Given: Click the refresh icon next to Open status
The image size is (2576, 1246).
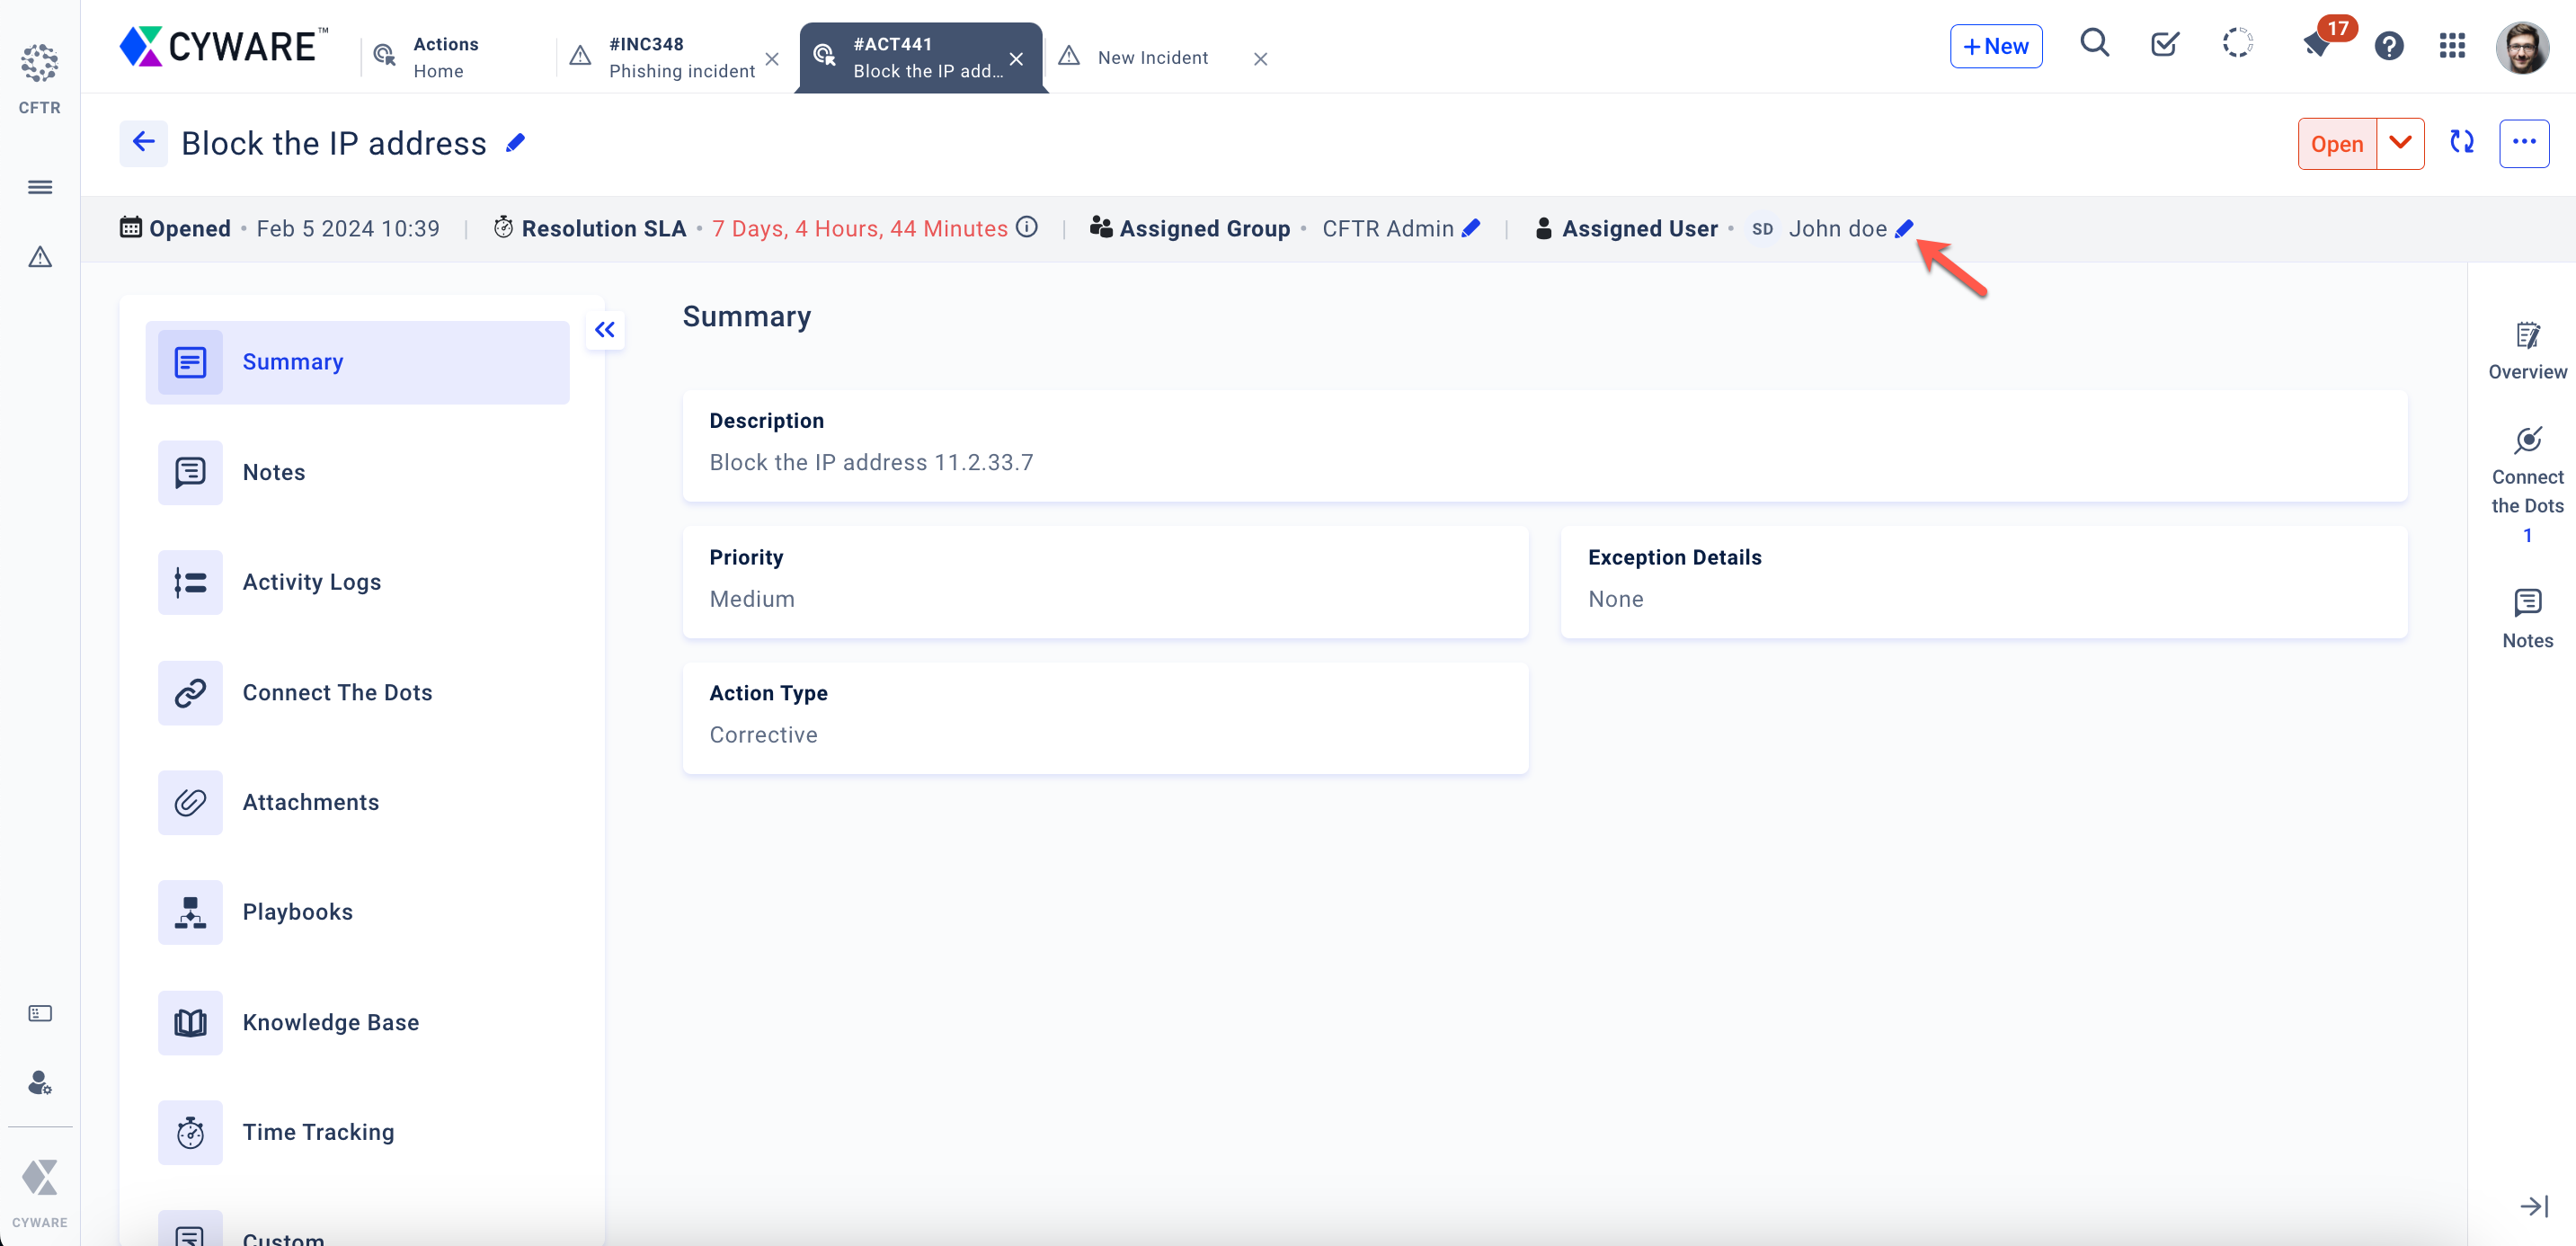Looking at the screenshot, I should click(2462, 142).
